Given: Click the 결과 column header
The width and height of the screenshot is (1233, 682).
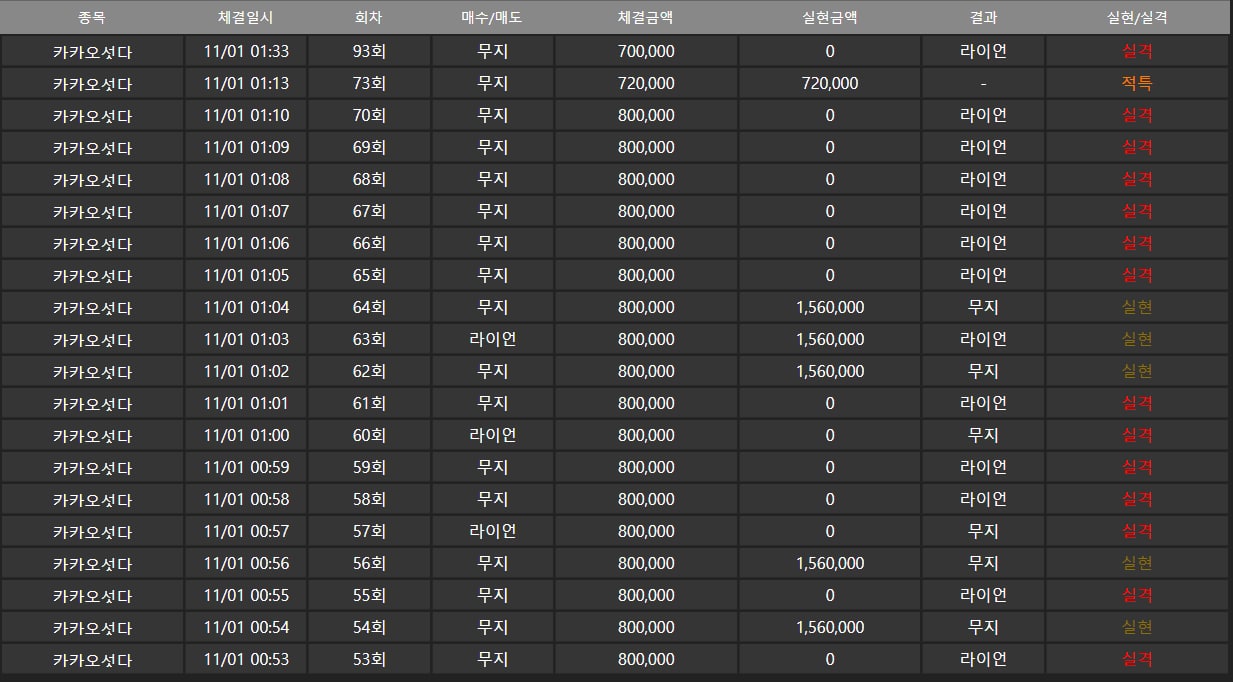Looking at the screenshot, I should (x=983, y=17).
